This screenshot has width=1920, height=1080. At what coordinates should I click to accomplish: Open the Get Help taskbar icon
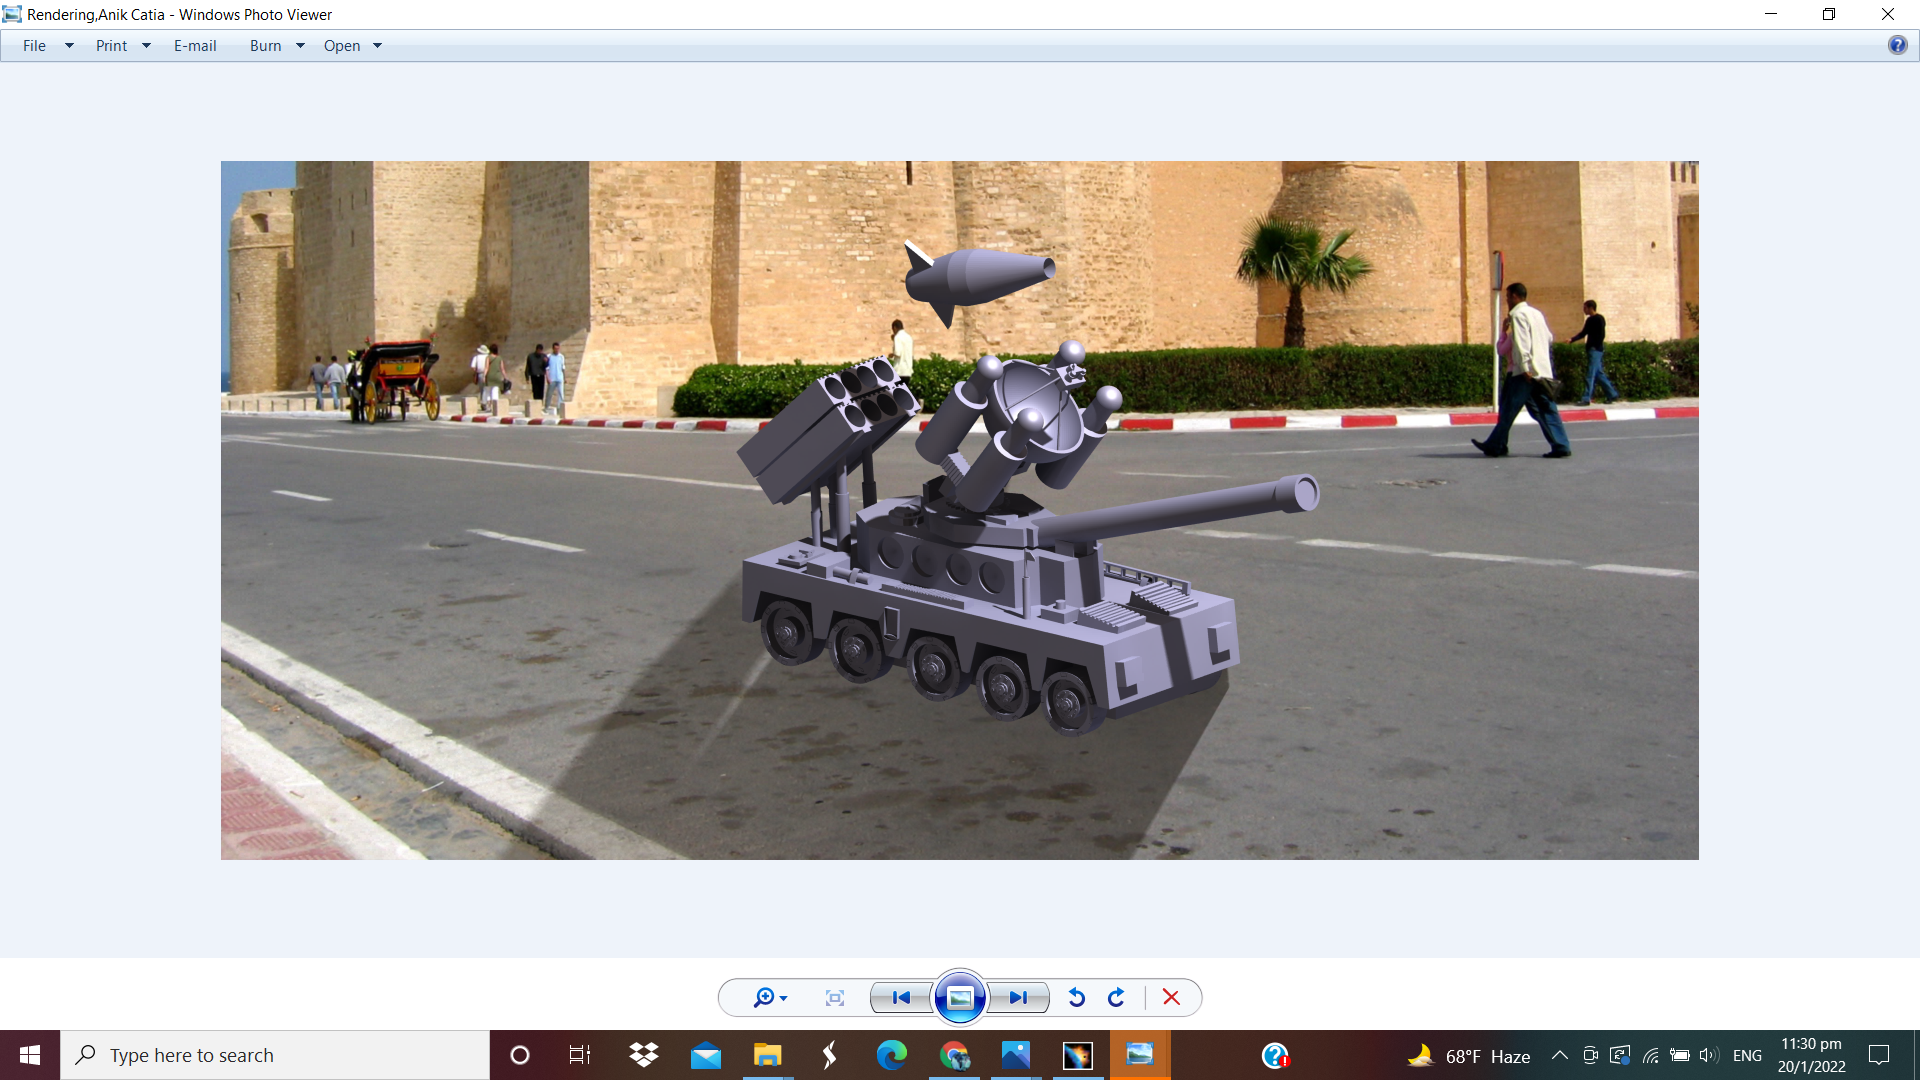tap(1275, 1055)
